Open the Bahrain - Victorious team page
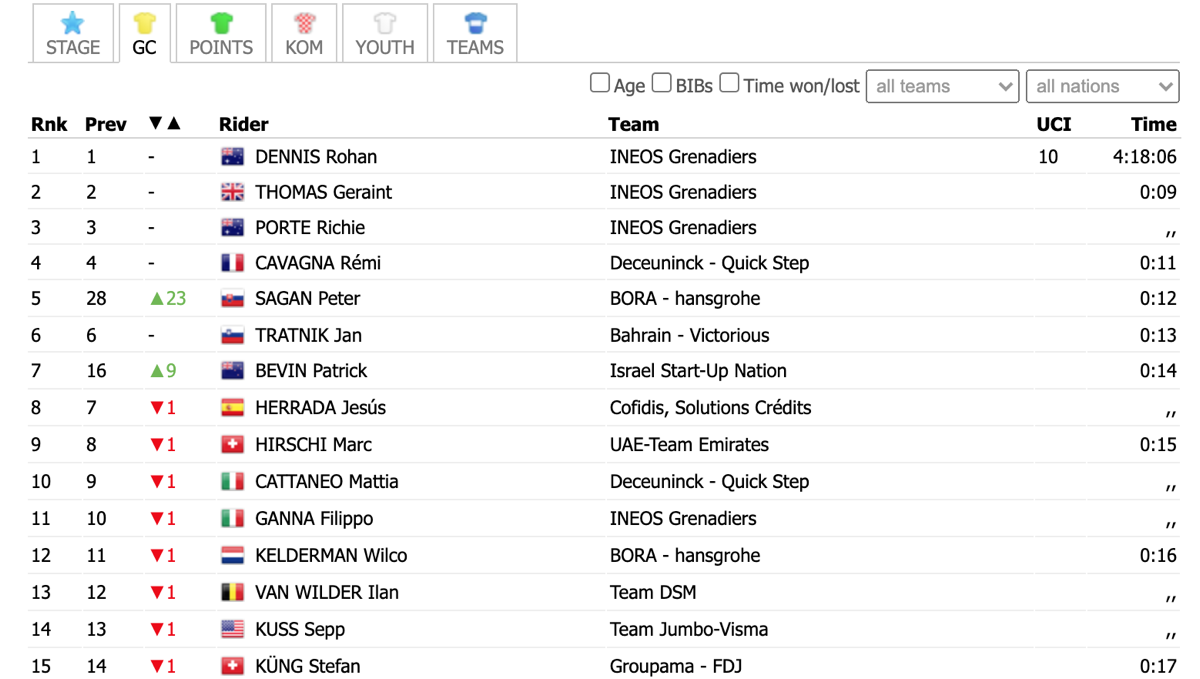Viewport: 1200px width, 679px height. [690, 335]
